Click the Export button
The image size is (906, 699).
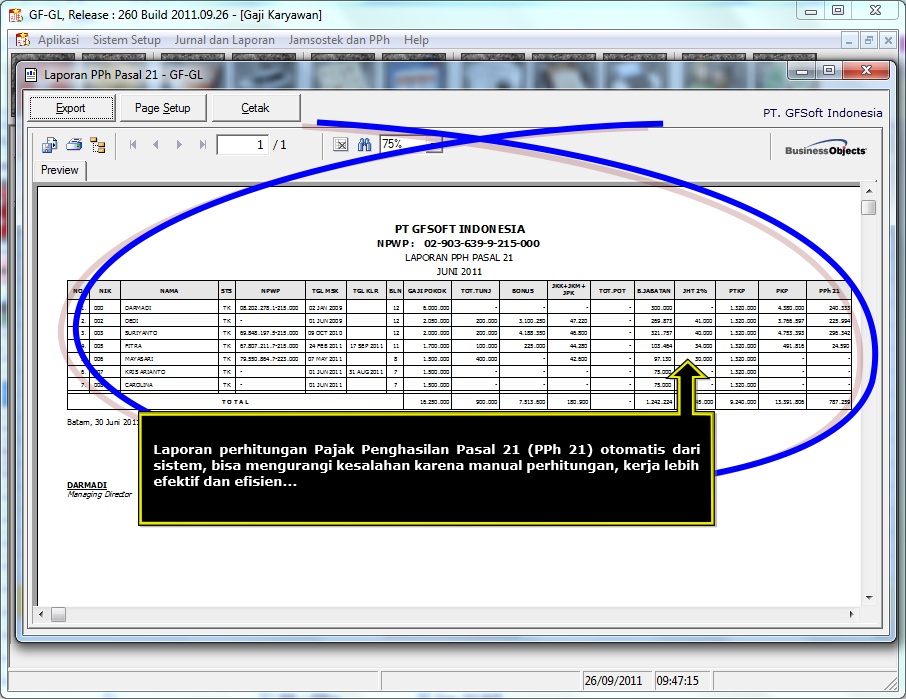point(70,108)
